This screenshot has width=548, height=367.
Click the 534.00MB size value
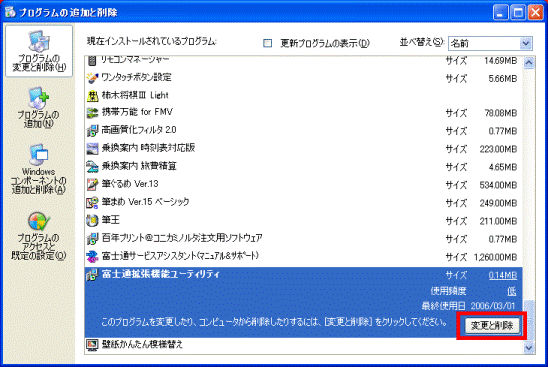(498, 185)
